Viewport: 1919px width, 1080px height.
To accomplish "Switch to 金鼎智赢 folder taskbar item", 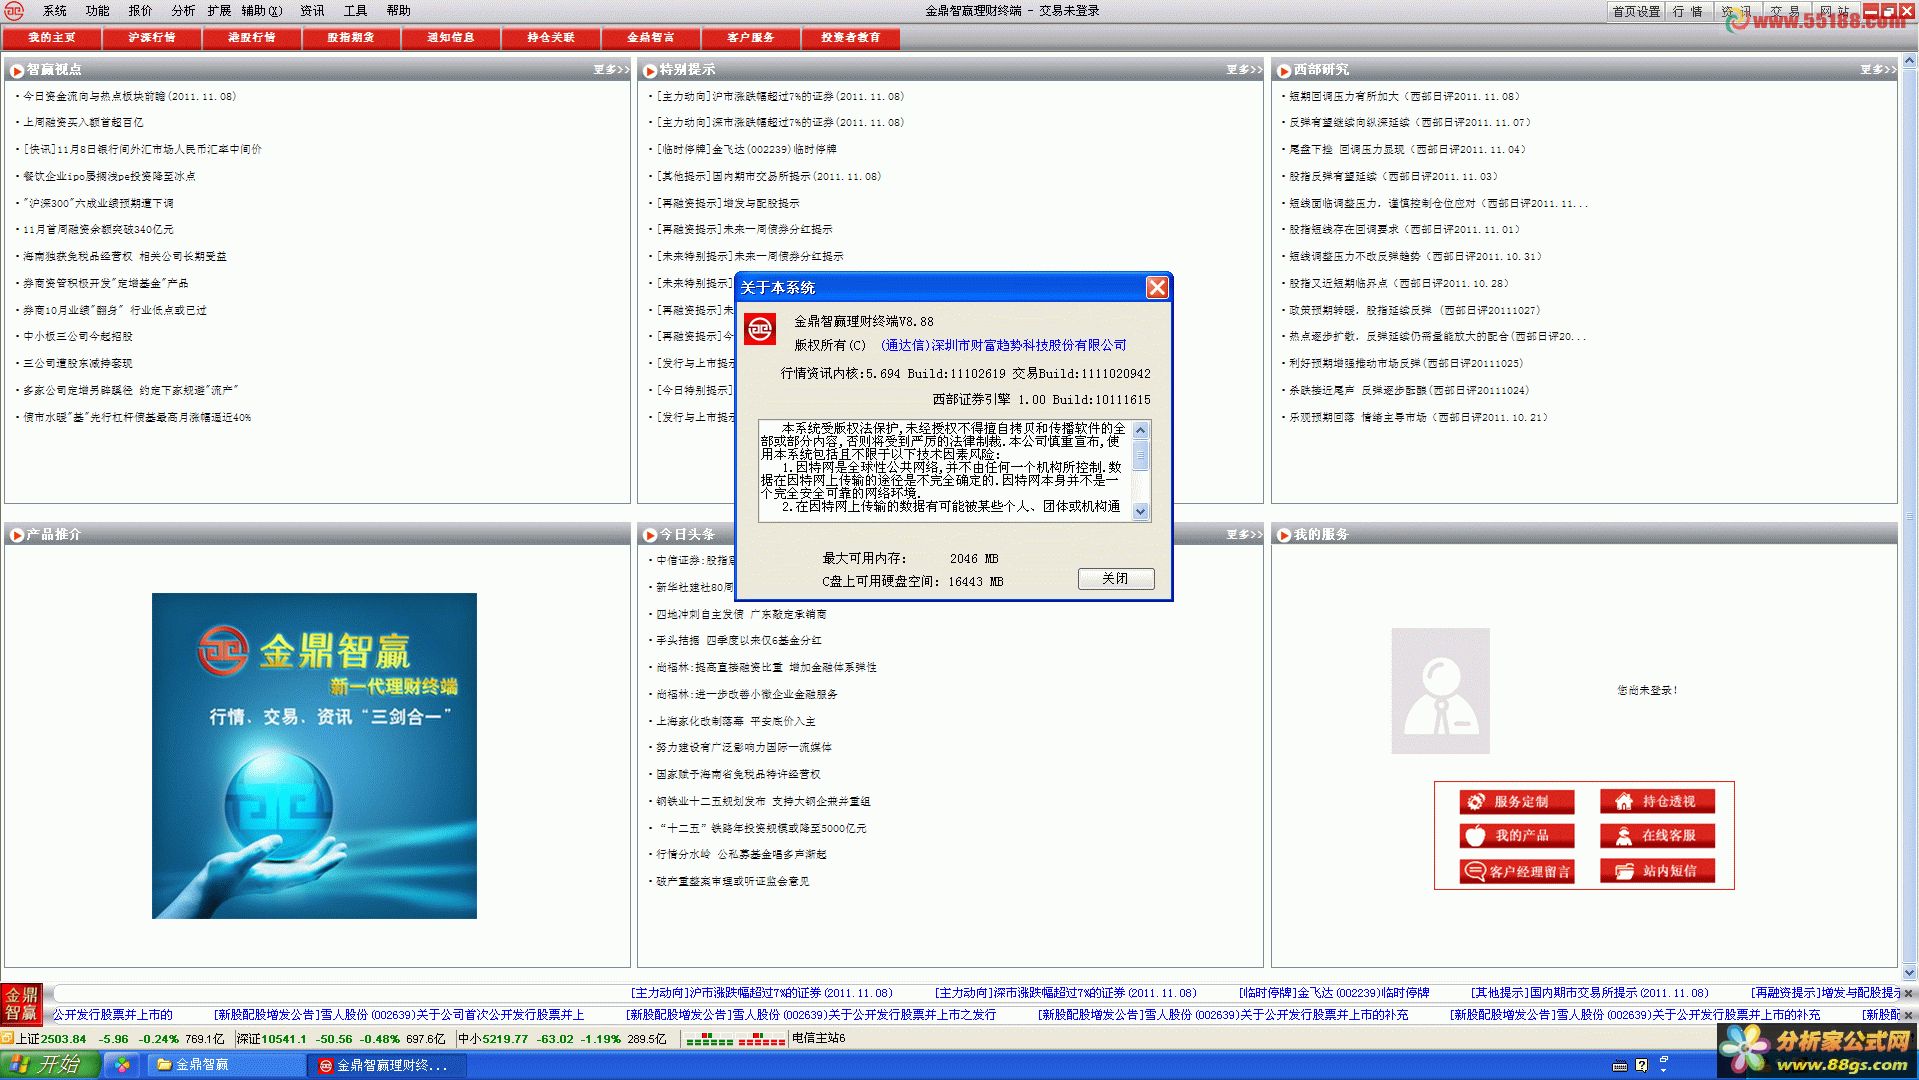I will 227,1065.
